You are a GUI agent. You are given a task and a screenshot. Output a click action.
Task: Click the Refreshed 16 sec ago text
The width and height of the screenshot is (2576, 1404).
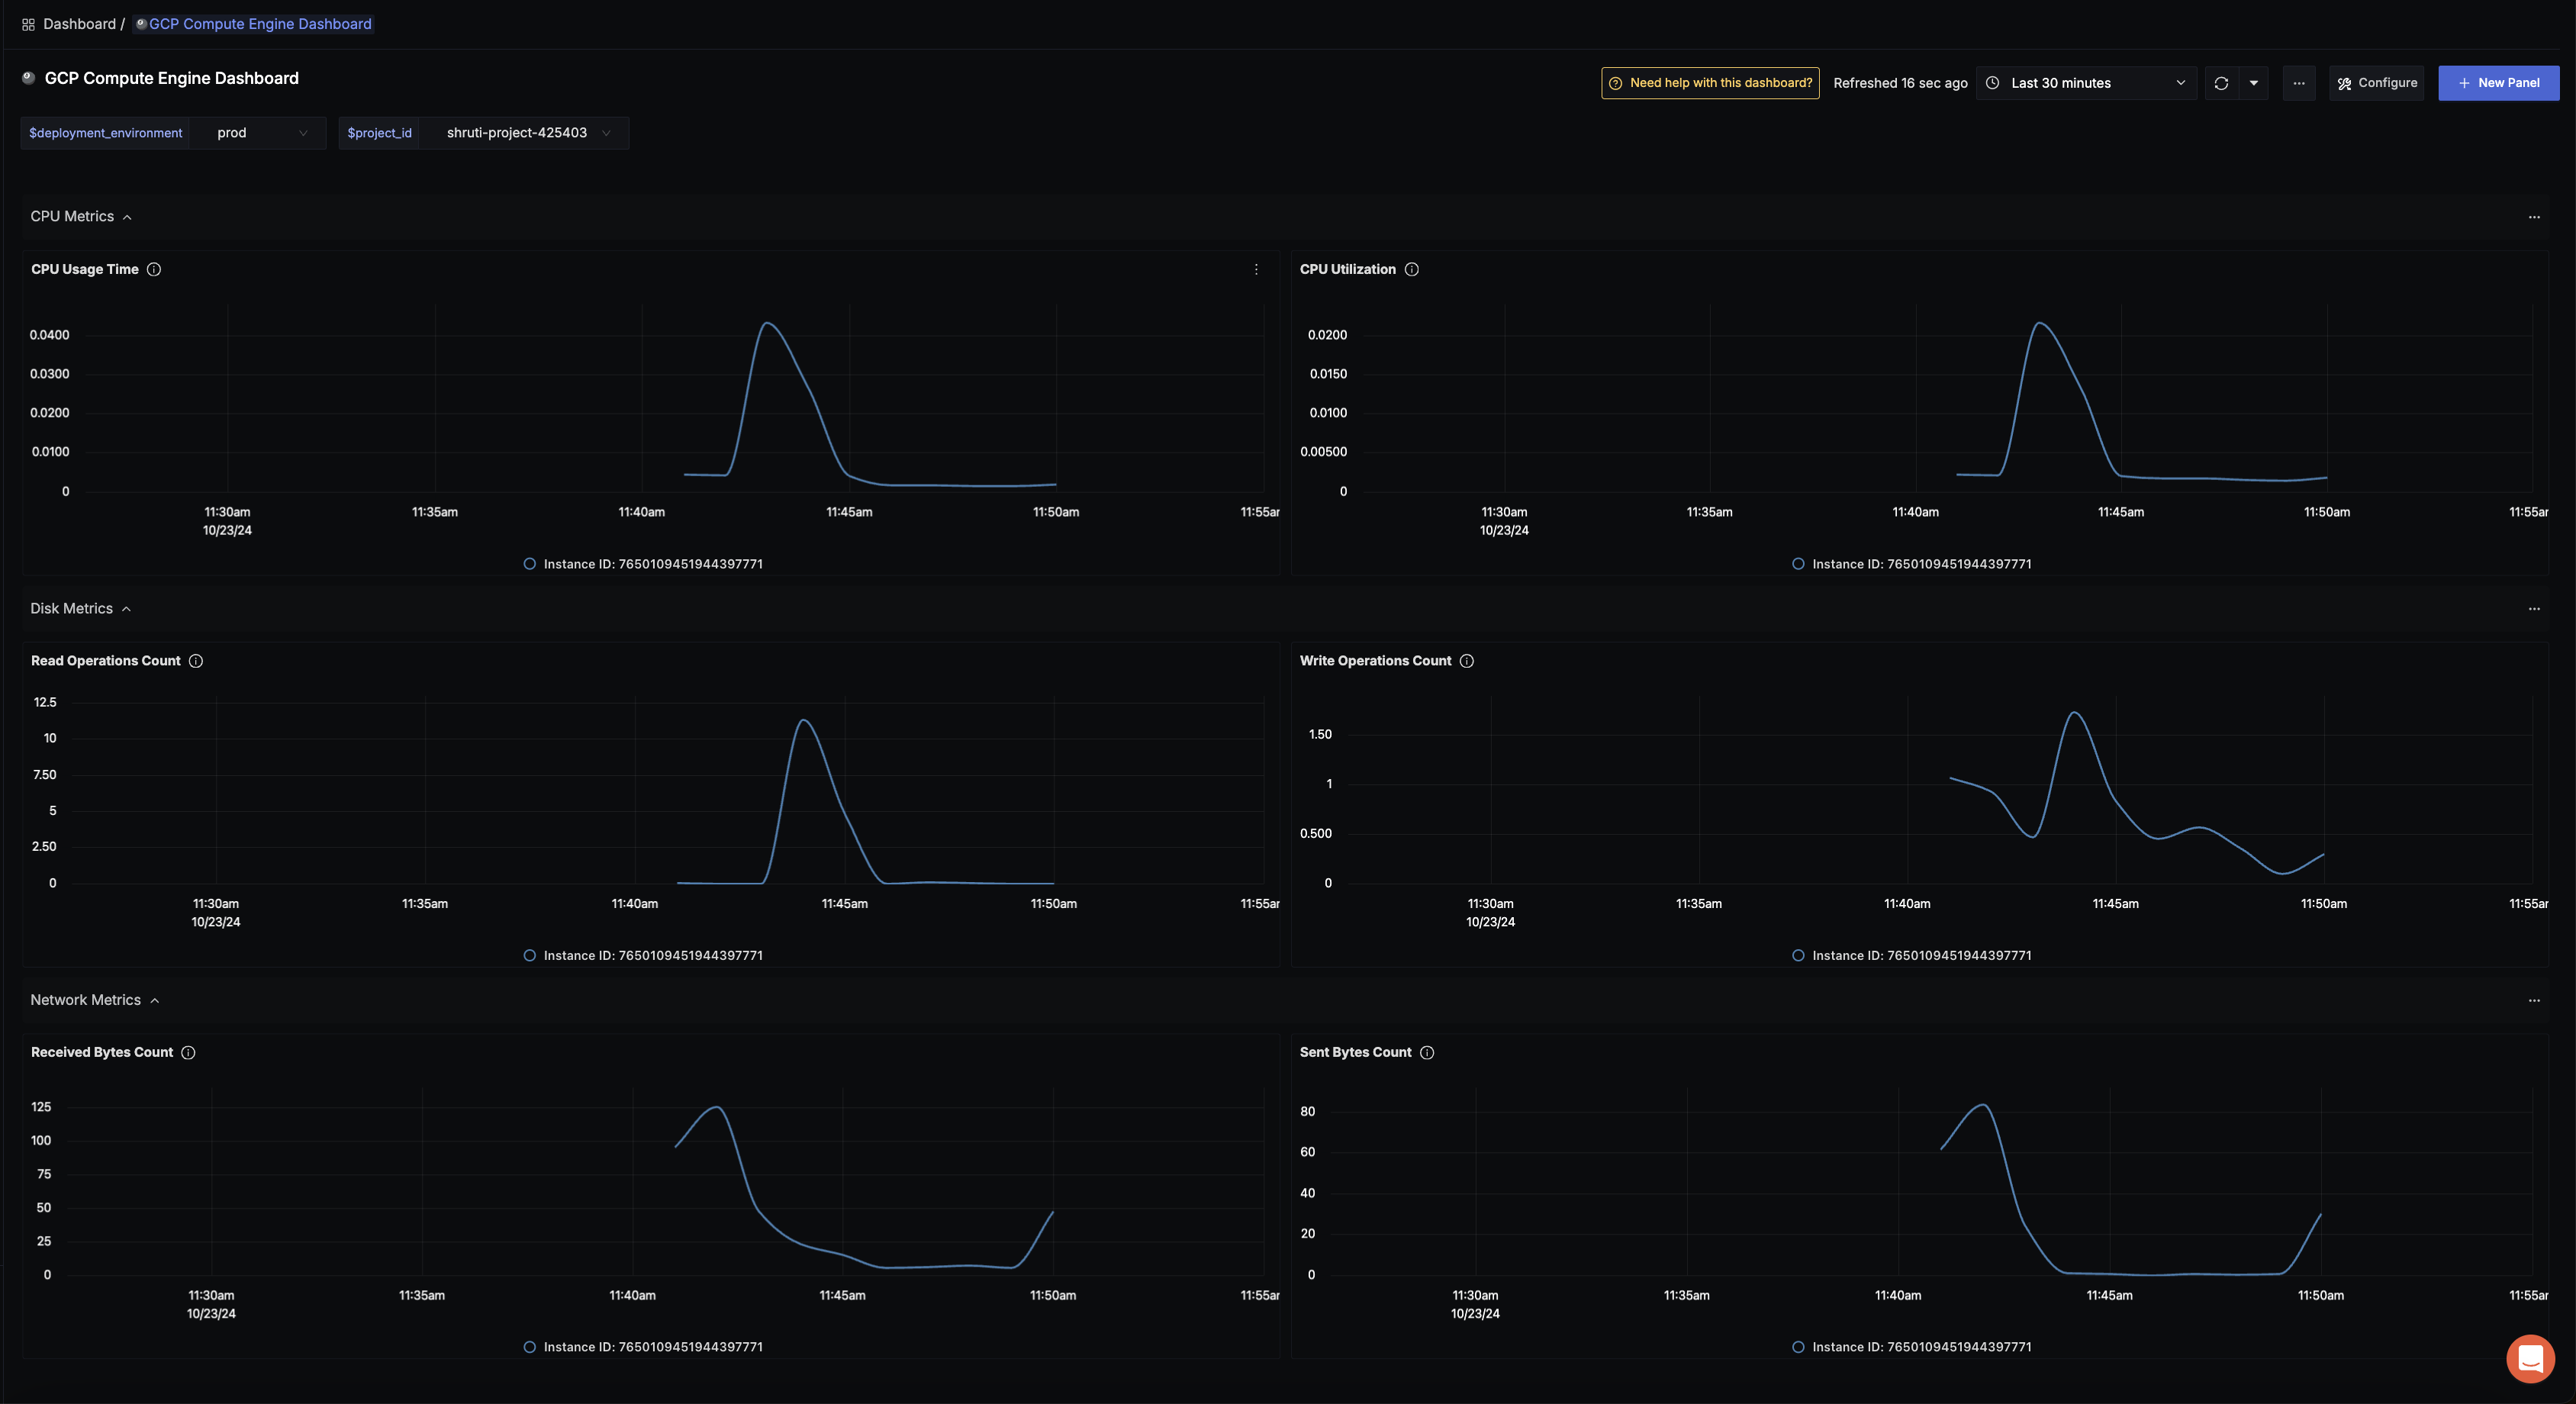click(x=1900, y=83)
